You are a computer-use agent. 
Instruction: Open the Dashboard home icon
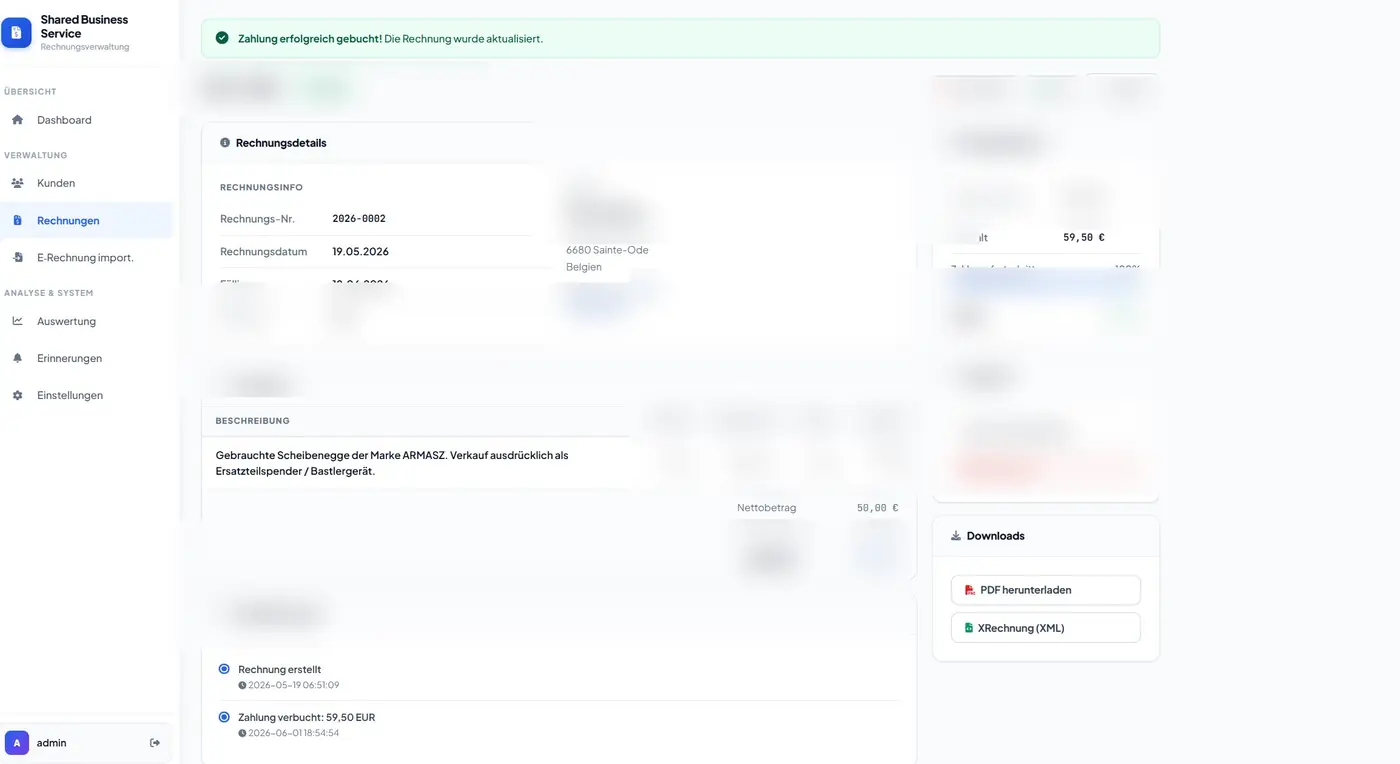click(17, 120)
